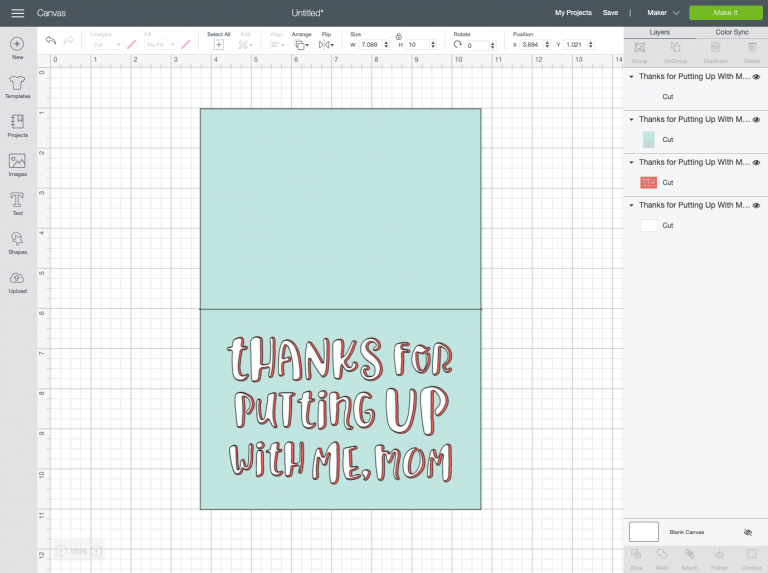Create a New project from the sidebar
The width and height of the screenshot is (768, 573).
pyautogui.click(x=17, y=48)
